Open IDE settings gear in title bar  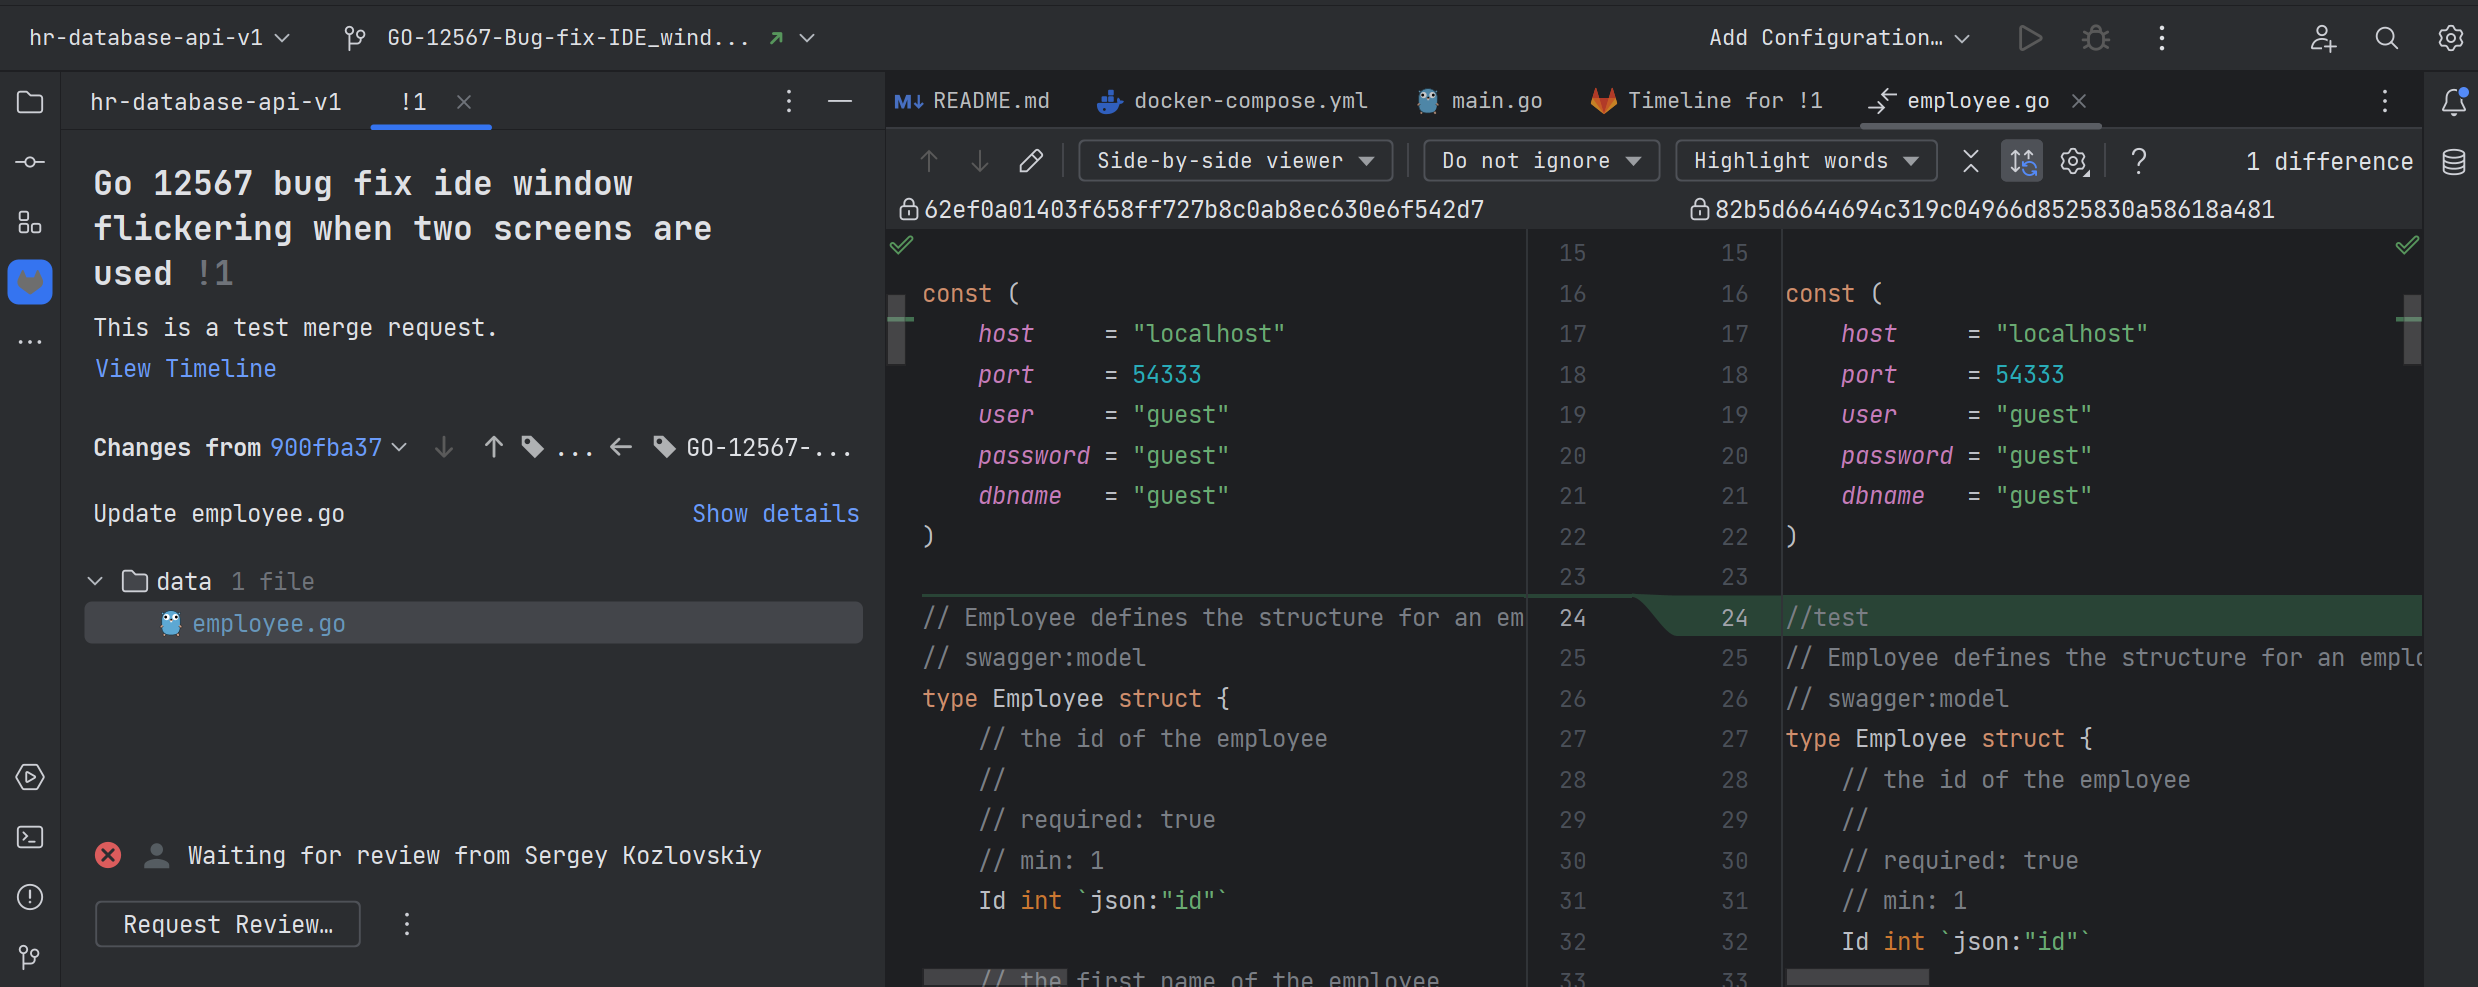coord(2450,38)
